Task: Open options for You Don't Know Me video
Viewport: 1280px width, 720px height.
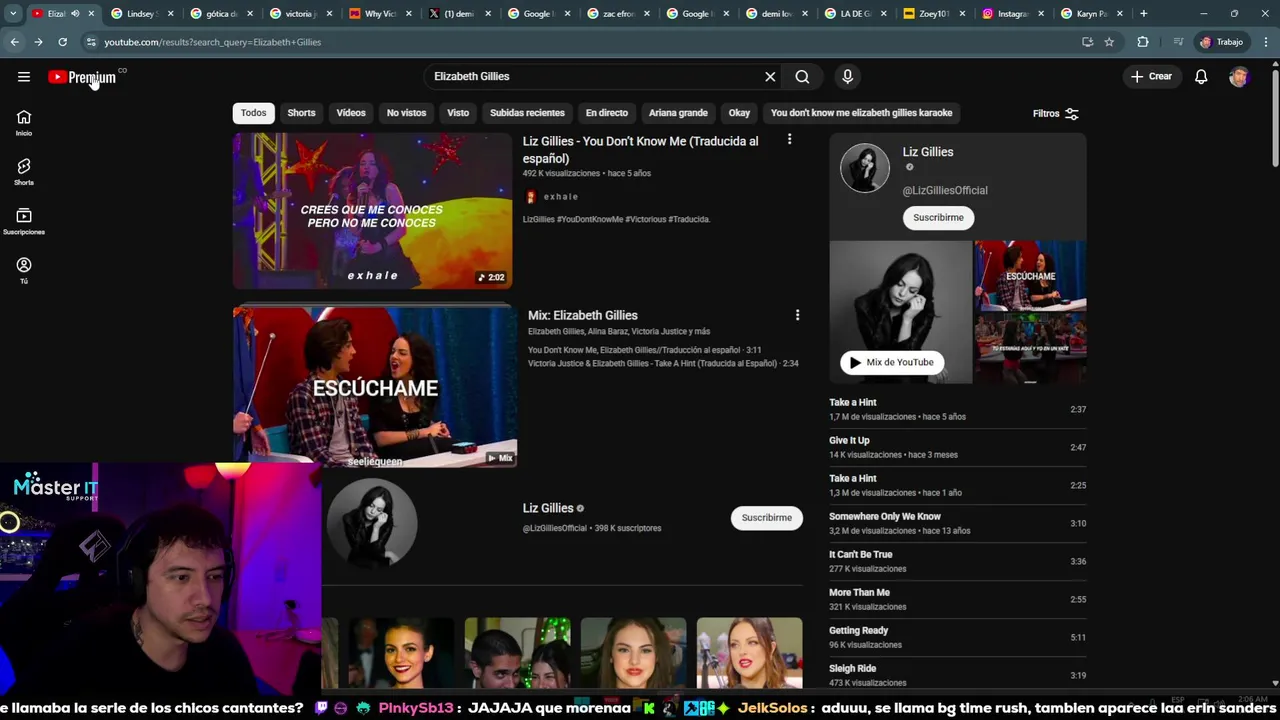Action: tap(789, 140)
